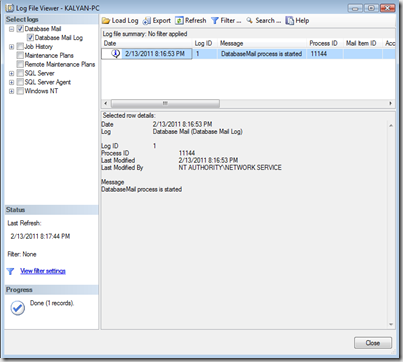
Task: Select the Job History tree label
Action: 39,47
